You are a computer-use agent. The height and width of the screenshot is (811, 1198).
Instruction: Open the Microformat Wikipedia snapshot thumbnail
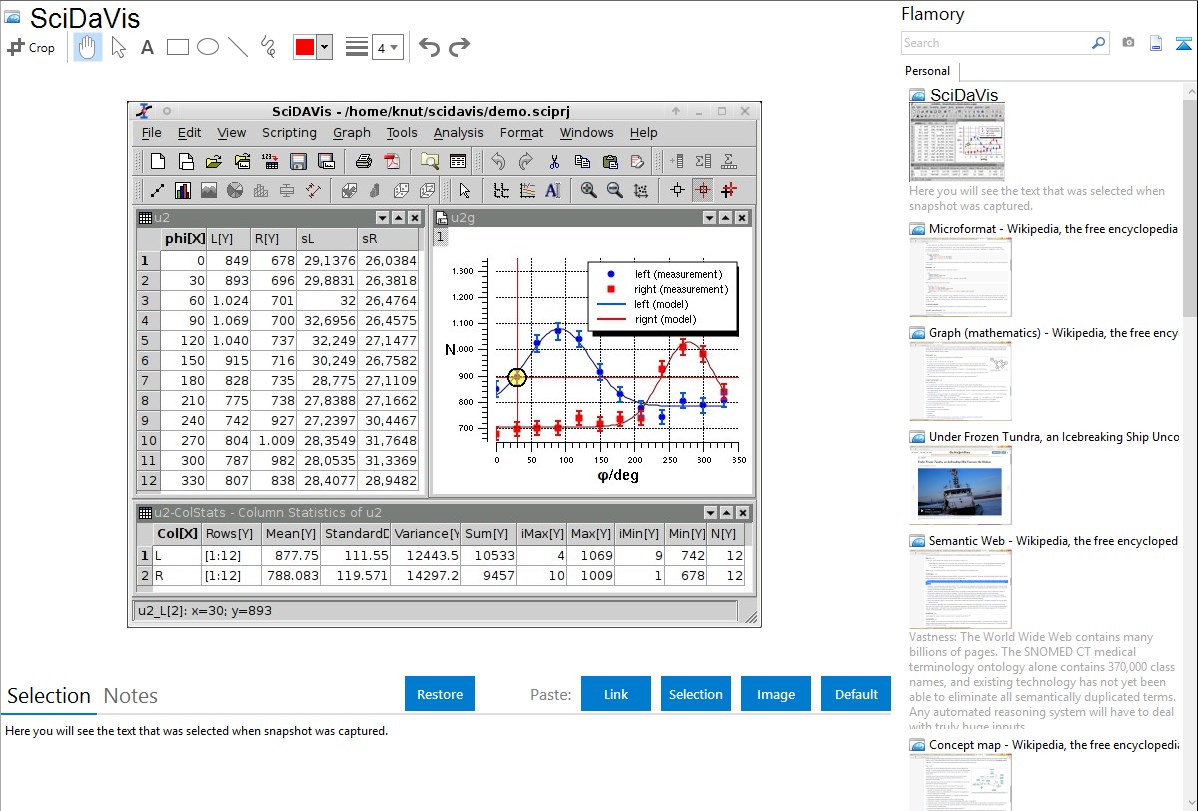(960, 277)
